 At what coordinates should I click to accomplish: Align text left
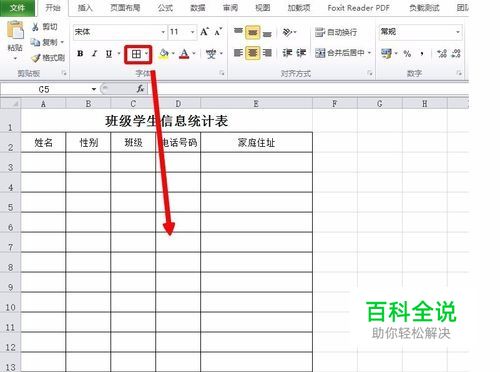(x=238, y=53)
